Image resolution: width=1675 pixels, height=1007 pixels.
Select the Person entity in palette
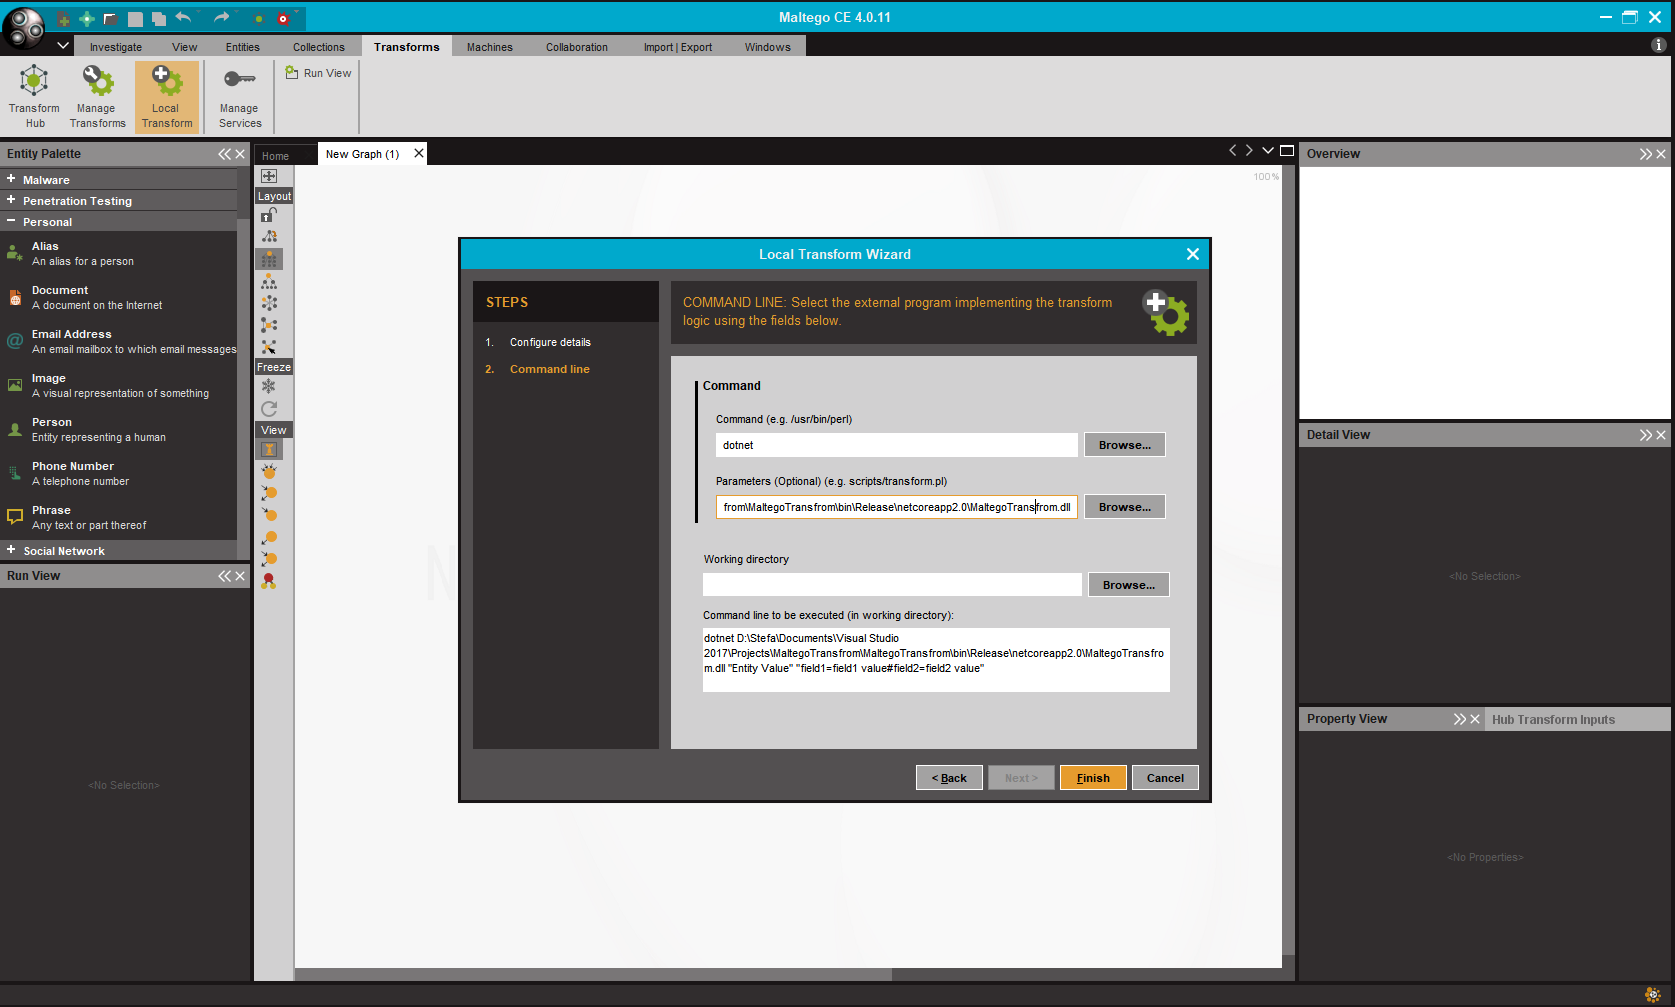tap(119, 429)
